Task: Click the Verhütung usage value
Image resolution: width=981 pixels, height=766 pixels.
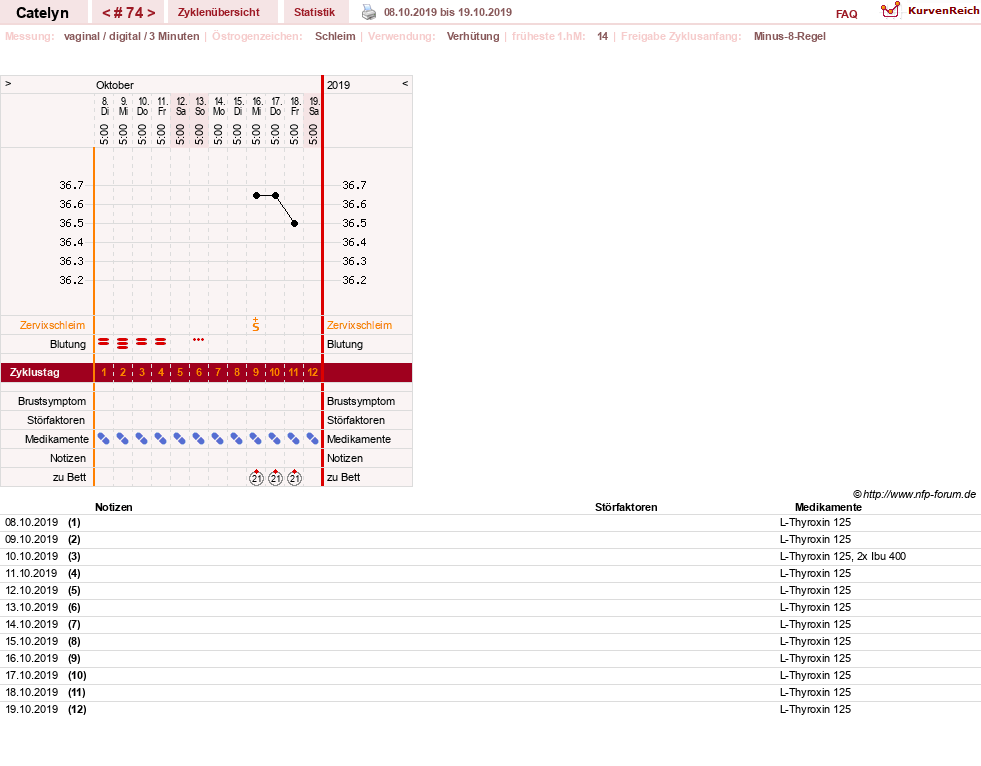Action: pyautogui.click(x=473, y=36)
